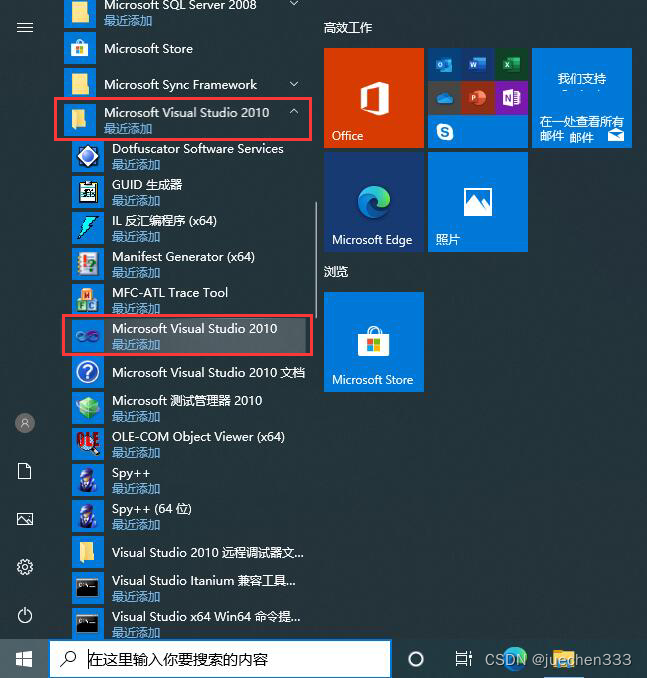Open the OneDrive mini tile
The image size is (647, 678).
click(444, 98)
